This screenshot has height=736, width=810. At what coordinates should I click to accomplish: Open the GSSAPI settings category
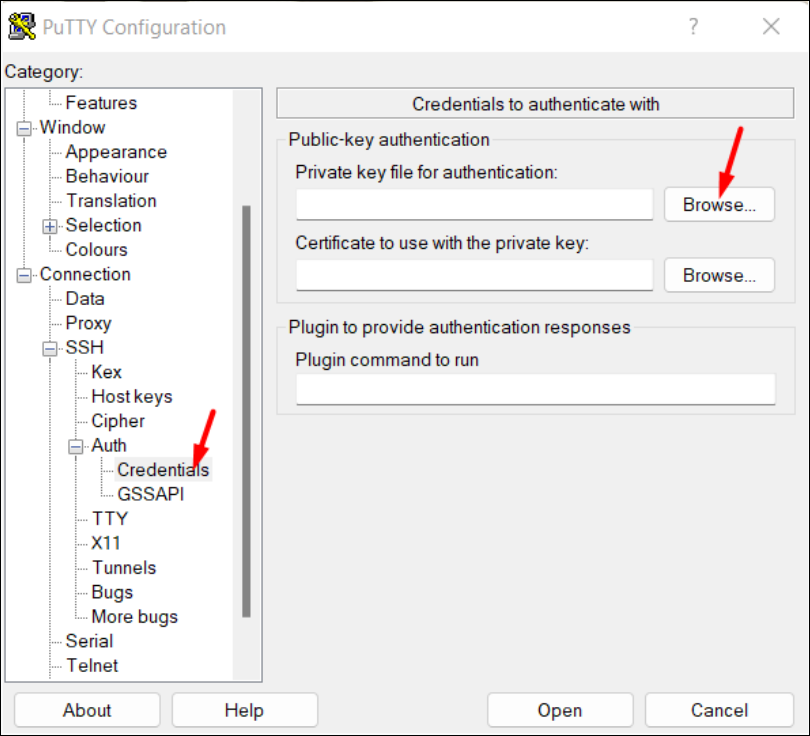150,494
